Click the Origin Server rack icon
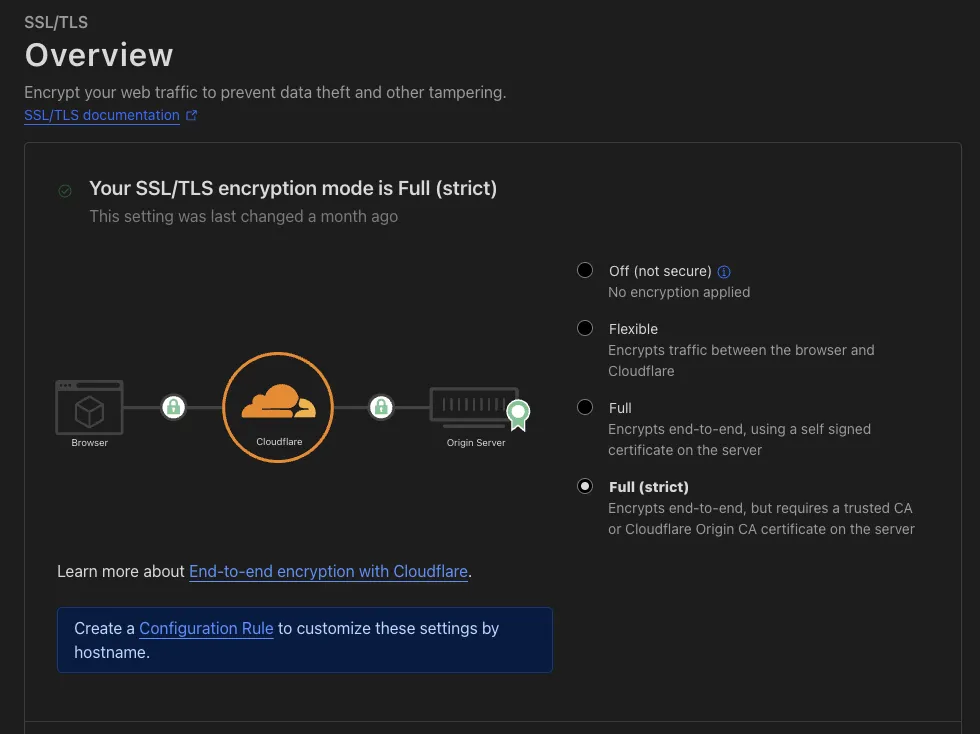The image size is (980, 734). pyautogui.click(x=474, y=407)
